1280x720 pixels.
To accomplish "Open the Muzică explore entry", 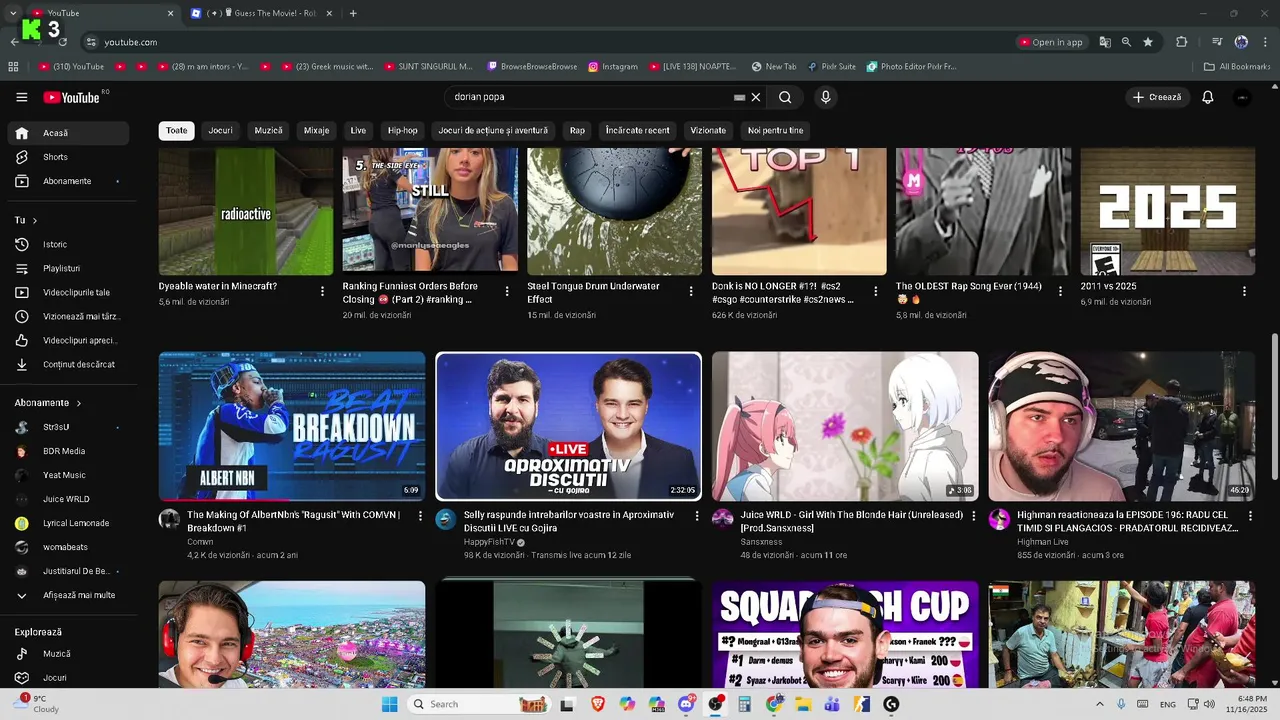I will [x=69, y=653].
